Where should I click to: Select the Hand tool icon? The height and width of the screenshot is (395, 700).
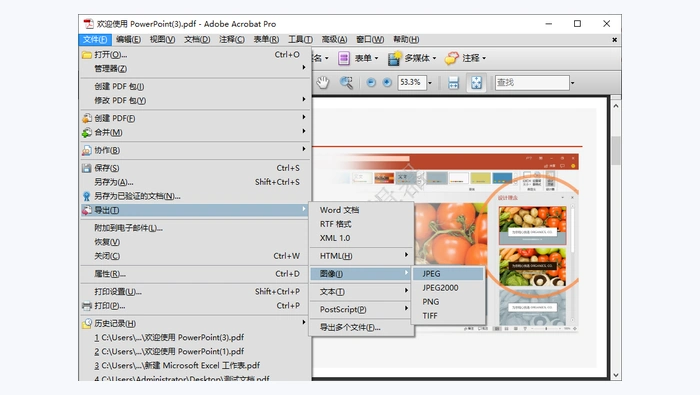coord(323,83)
